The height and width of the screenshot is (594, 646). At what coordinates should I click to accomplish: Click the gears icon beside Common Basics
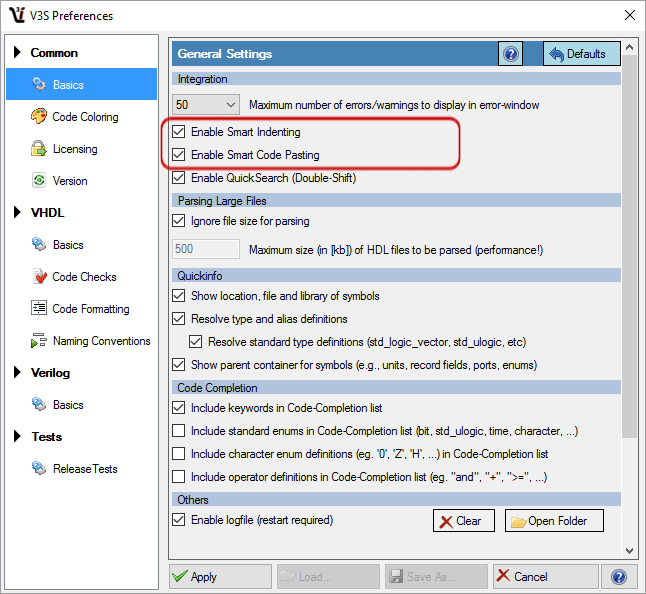(39, 84)
